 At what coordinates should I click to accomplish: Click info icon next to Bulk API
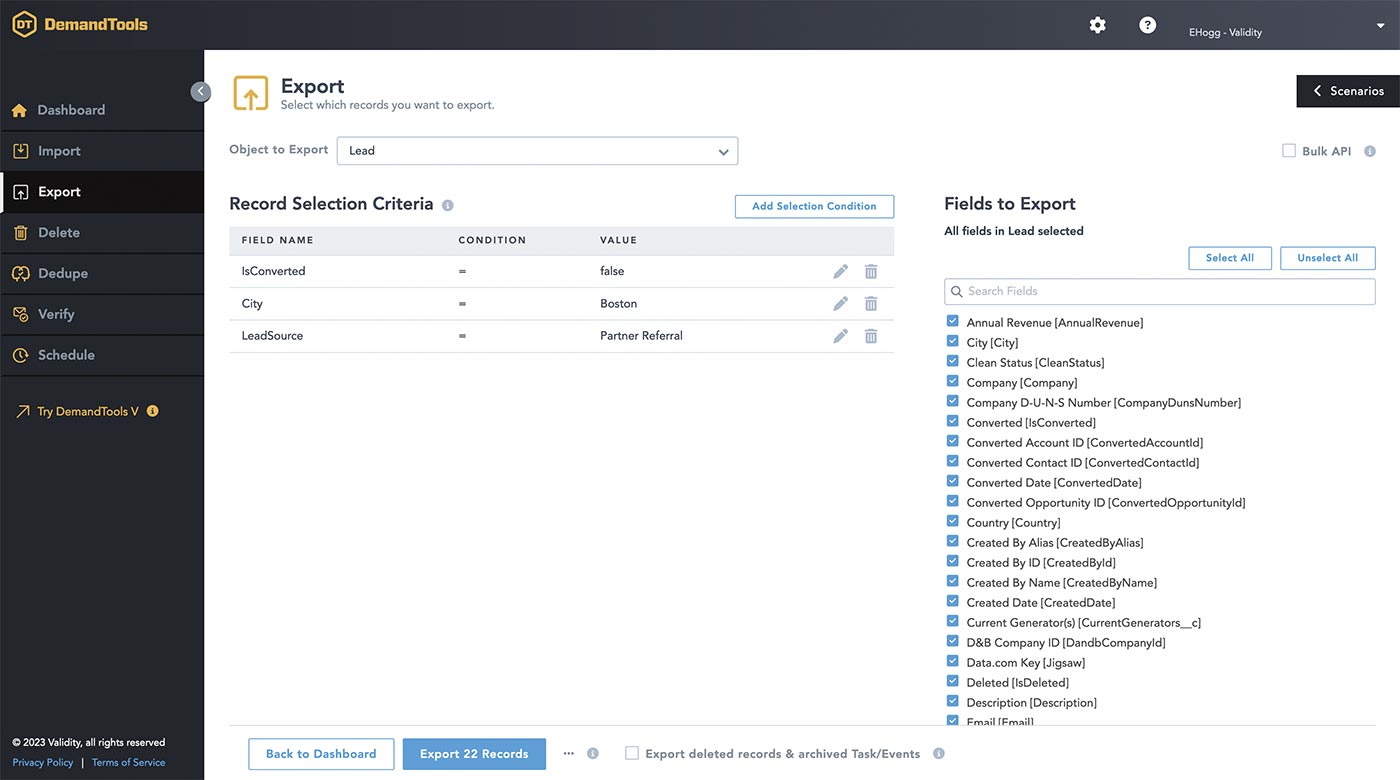[1370, 151]
